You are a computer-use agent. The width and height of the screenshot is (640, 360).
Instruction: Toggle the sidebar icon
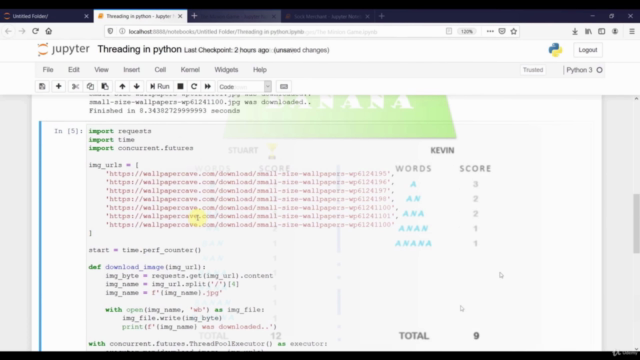point(602,31)
